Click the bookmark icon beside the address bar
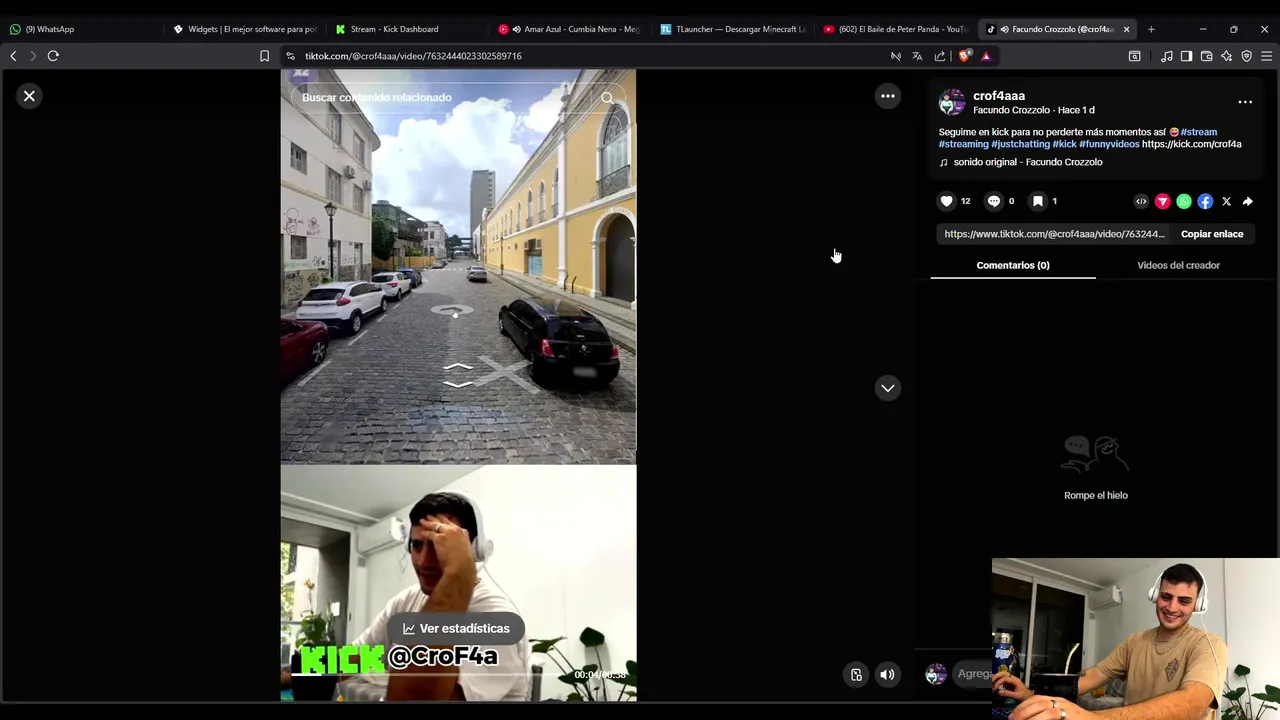The height and width of the screenshot is (720, 1280). tap(264, 56)
